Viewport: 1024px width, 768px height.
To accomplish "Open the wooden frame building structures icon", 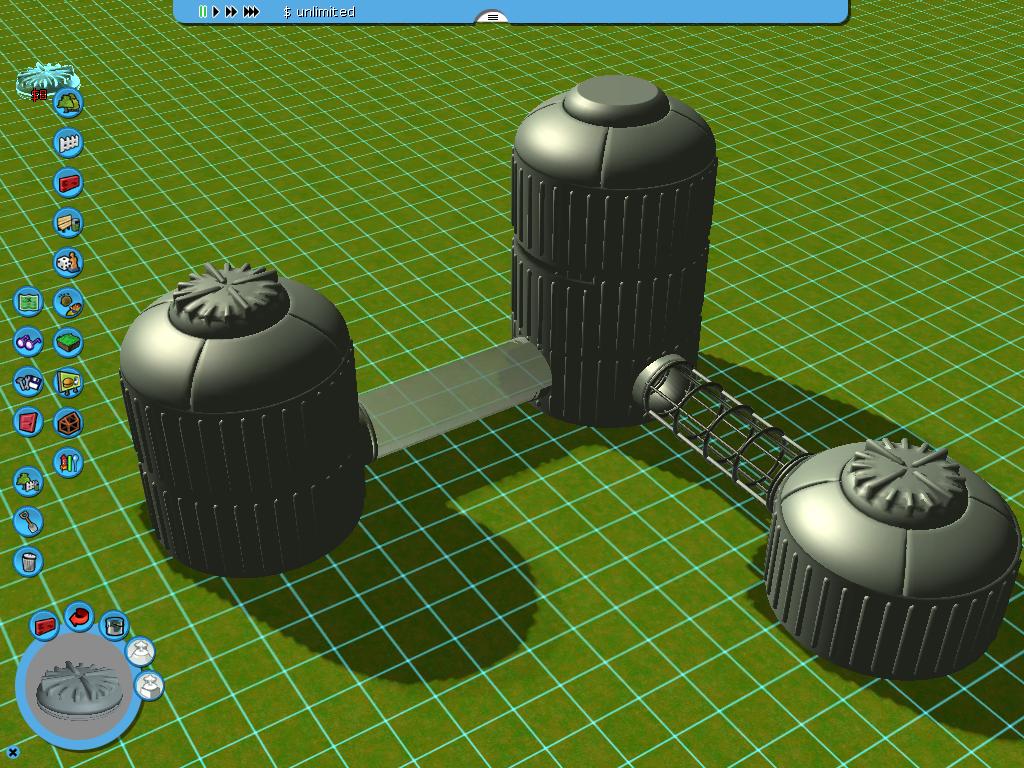I will coord(68,423).
